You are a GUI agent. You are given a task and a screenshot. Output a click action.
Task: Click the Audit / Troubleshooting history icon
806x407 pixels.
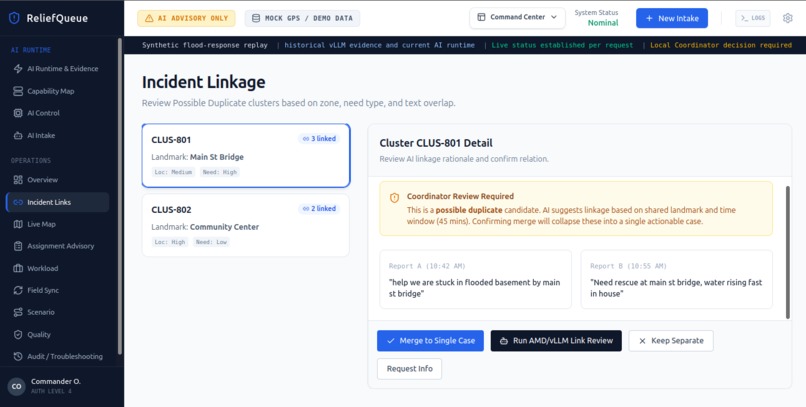18,357
